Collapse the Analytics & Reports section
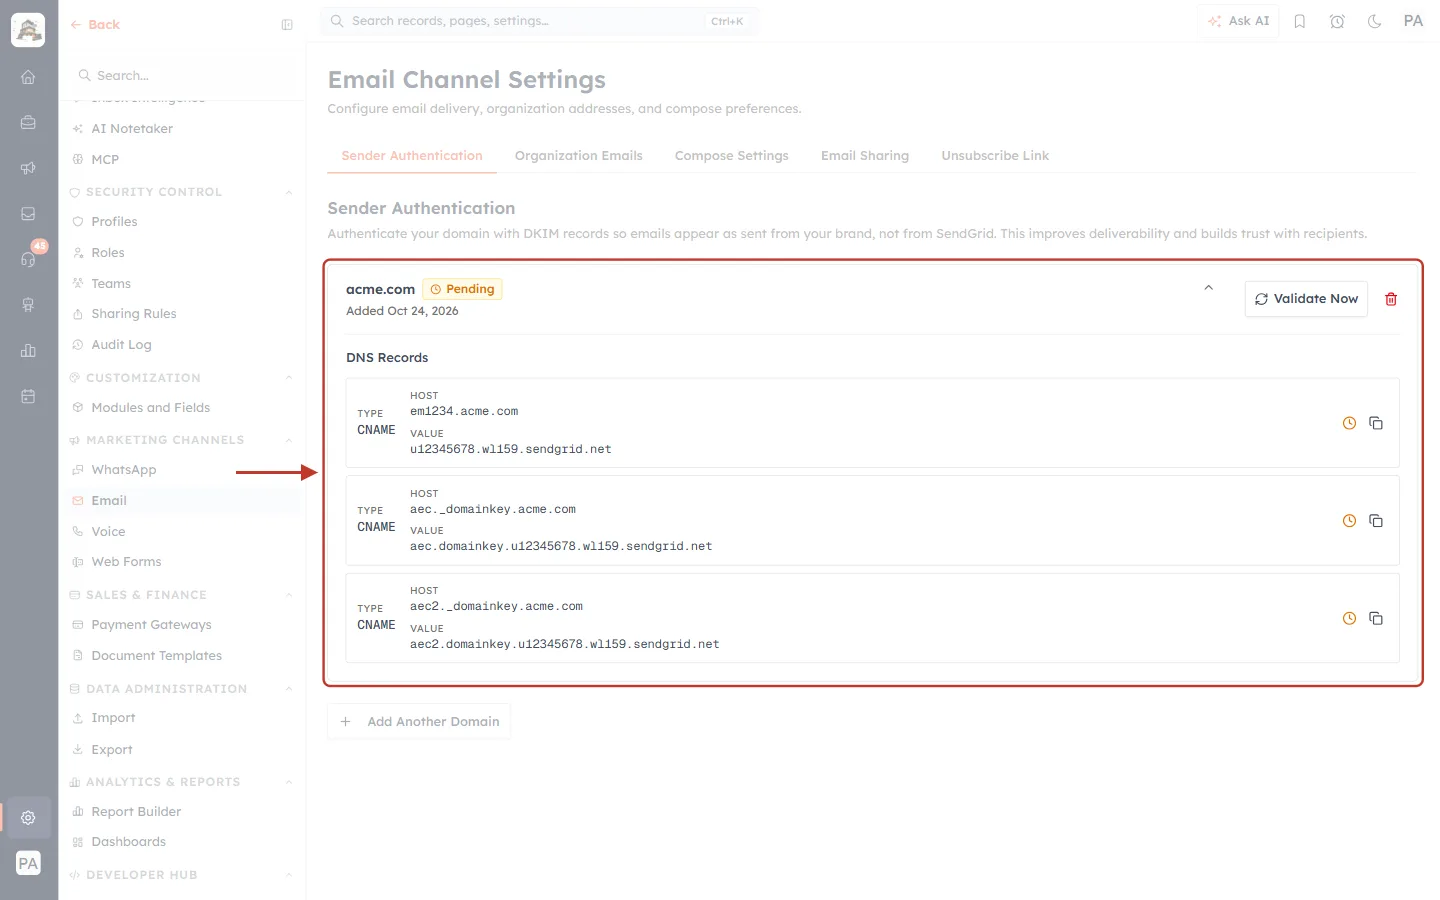Screen dimensions: 1440x900 click(289, 782)
